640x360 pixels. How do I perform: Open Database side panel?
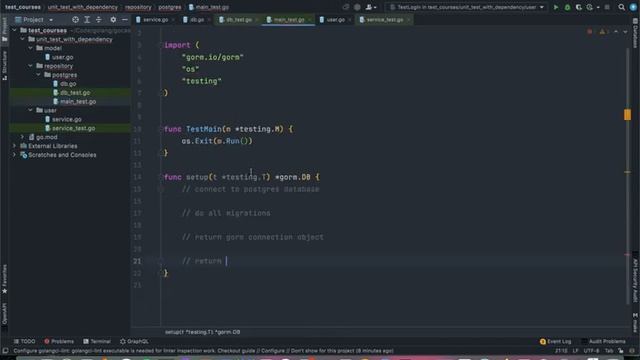(x=635, y=33)
